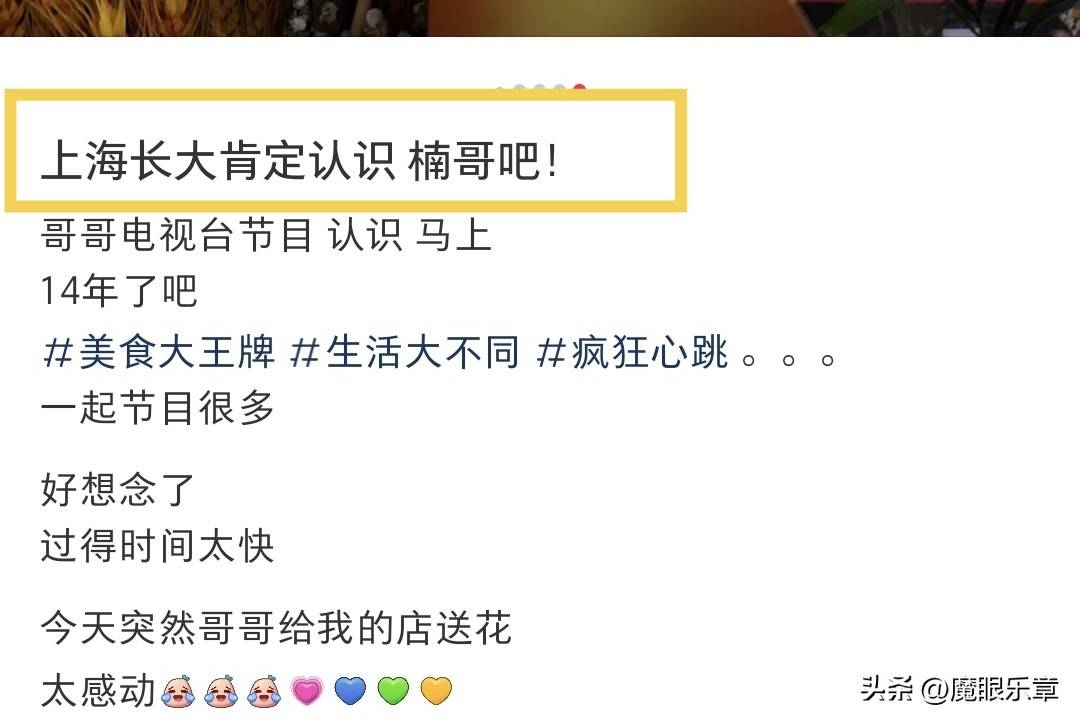
Task: Click the blue heart emoji
Action: point(350,691)
